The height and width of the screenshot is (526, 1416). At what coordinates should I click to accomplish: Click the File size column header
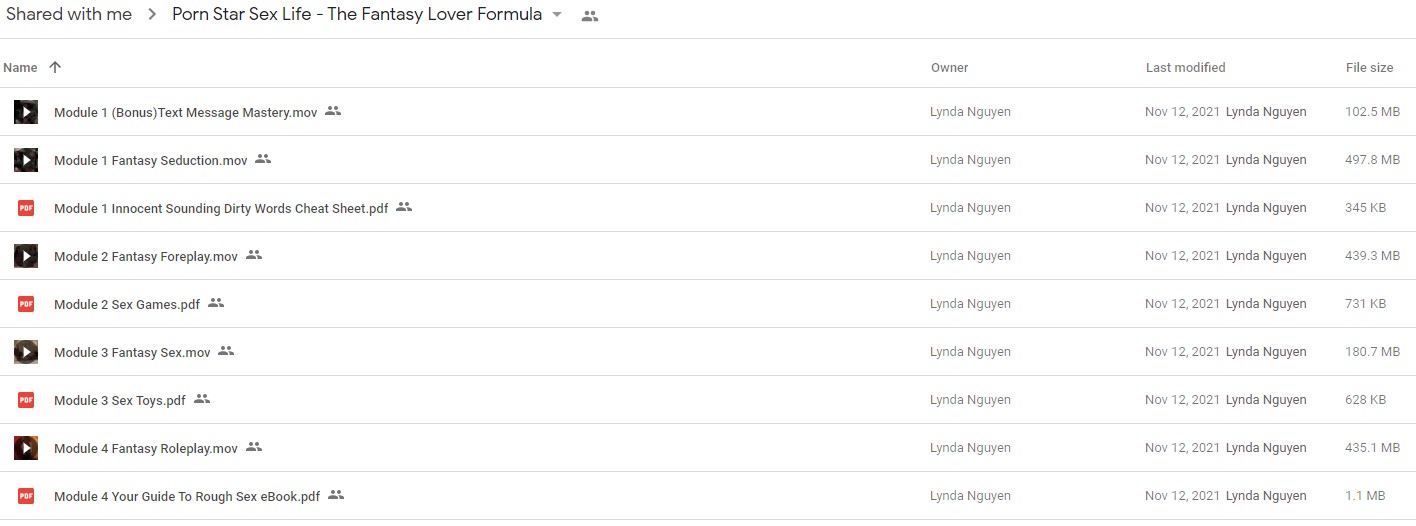pos(1369,68)
